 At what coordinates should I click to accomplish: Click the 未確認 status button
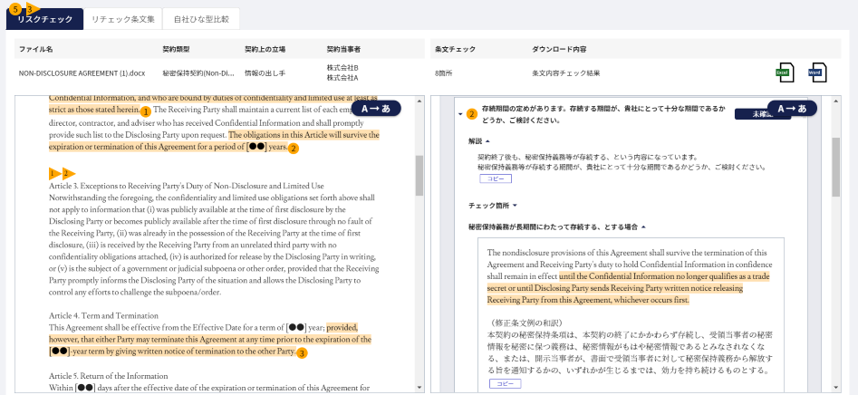751,114
